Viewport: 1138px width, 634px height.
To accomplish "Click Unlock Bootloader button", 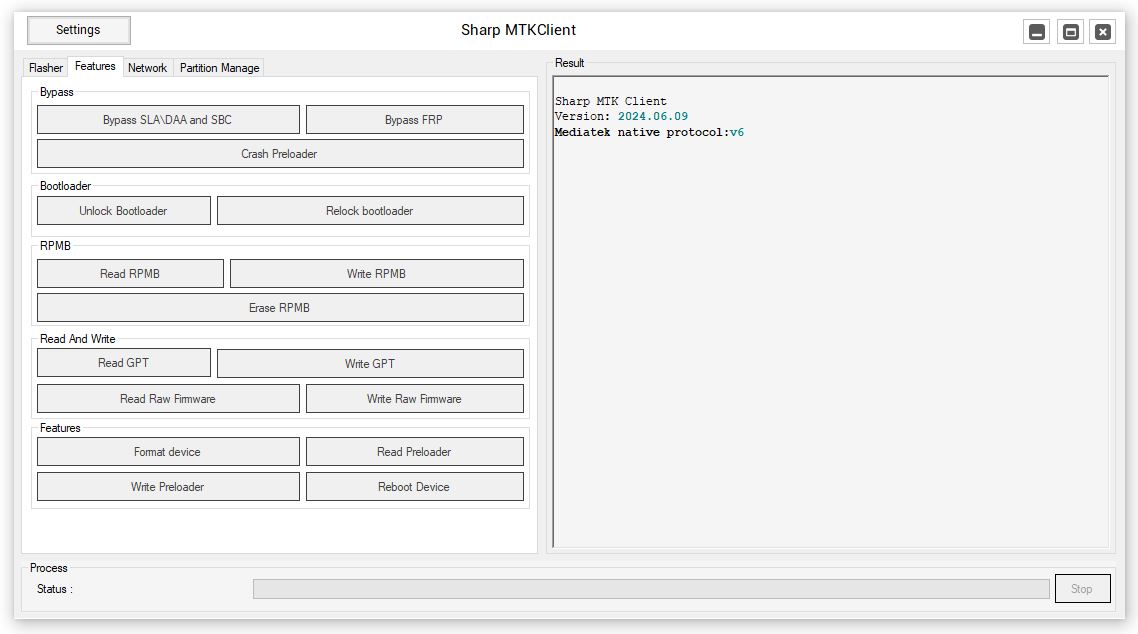I will [x=123, y=211].
